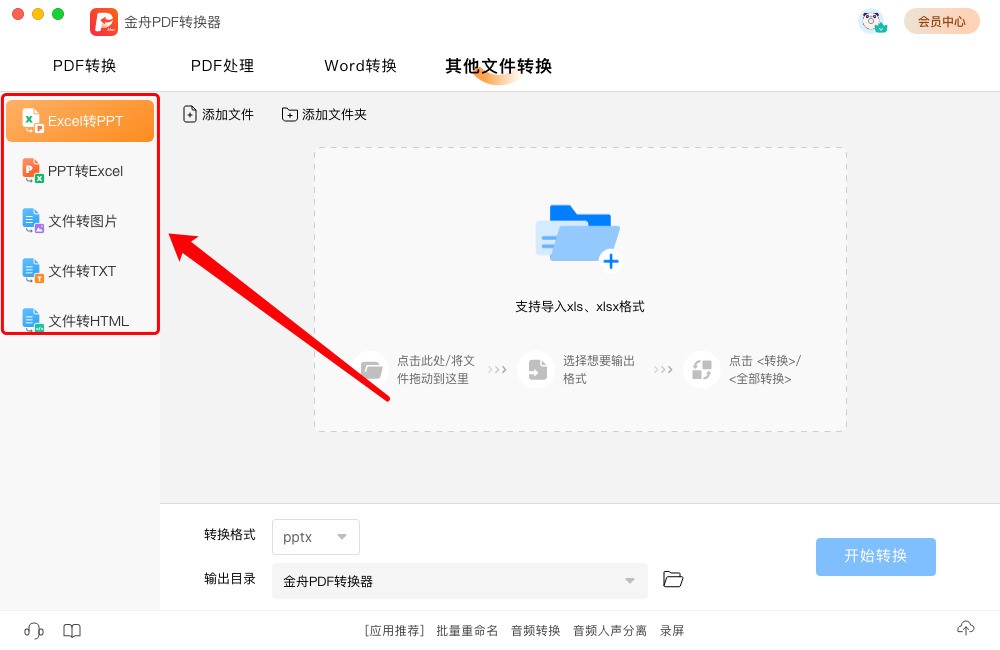
Task: Switch to 文件转图片 in the sidebar
Action: (x=80, y=220)
